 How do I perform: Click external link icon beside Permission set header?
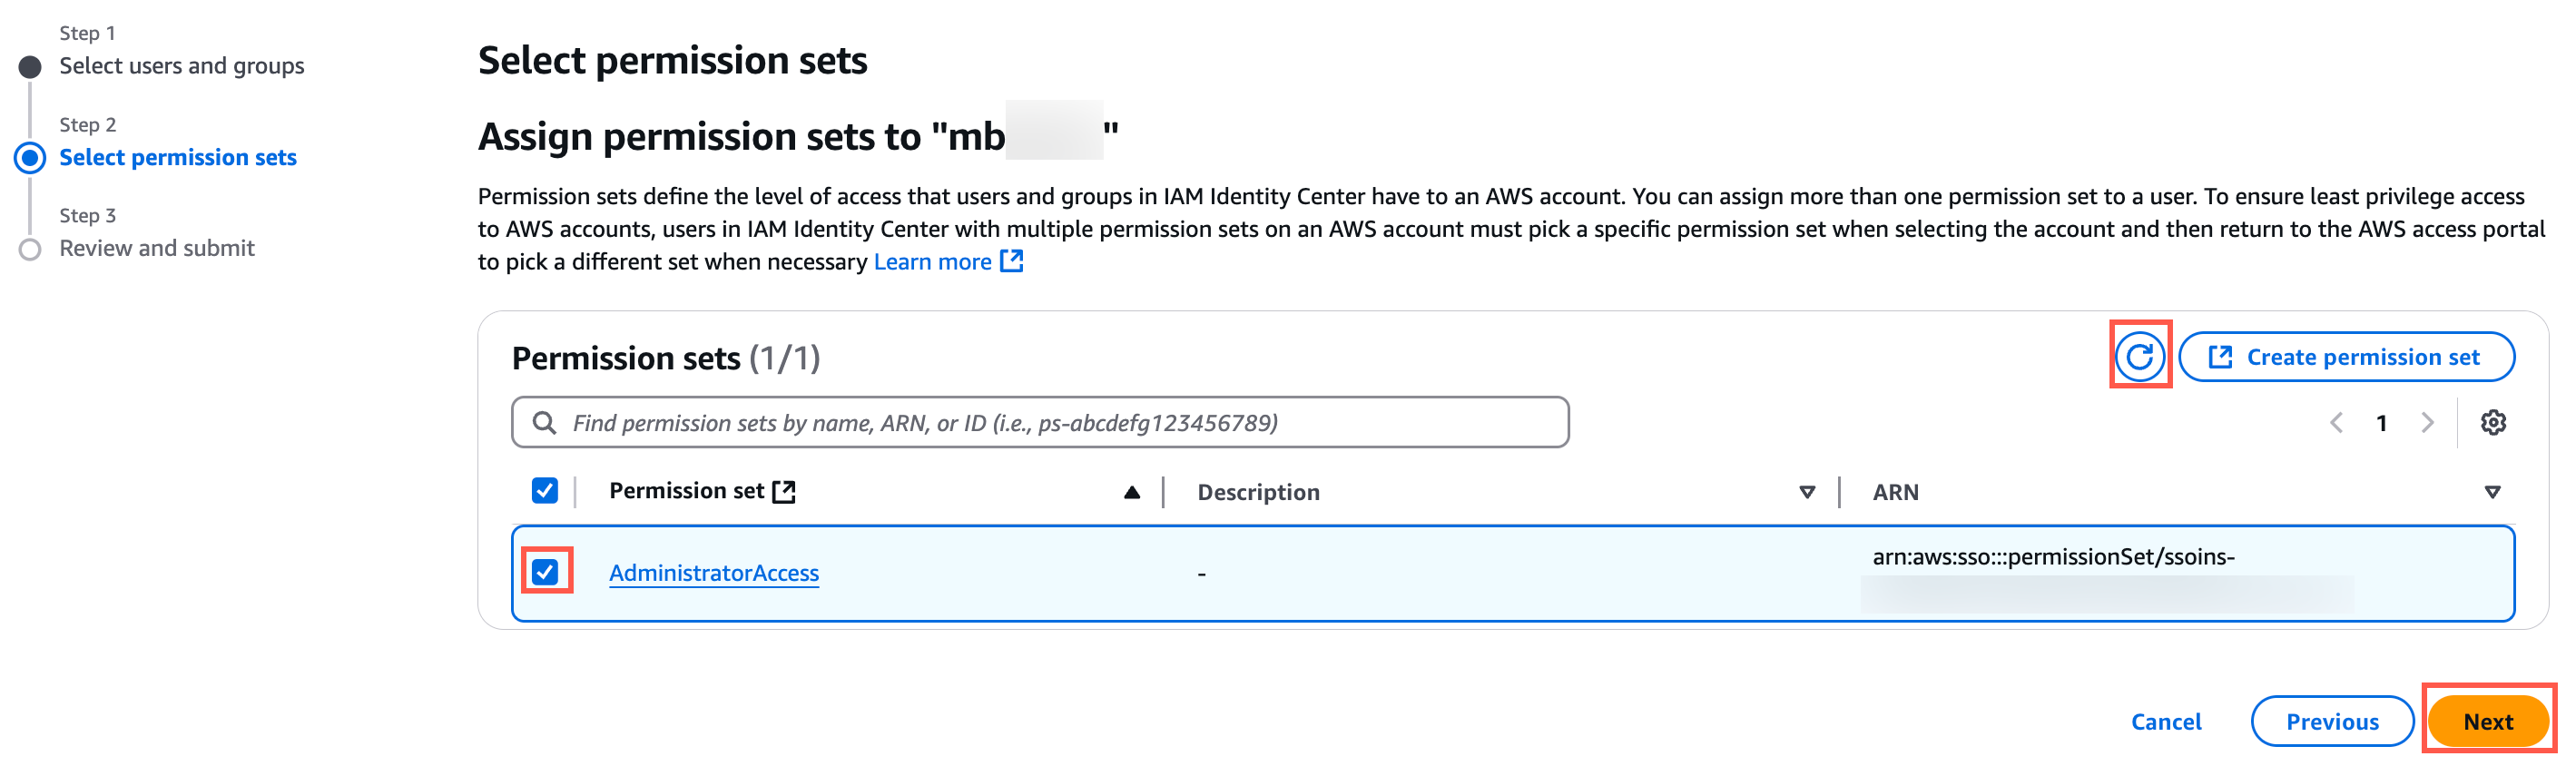pos(784,491)
